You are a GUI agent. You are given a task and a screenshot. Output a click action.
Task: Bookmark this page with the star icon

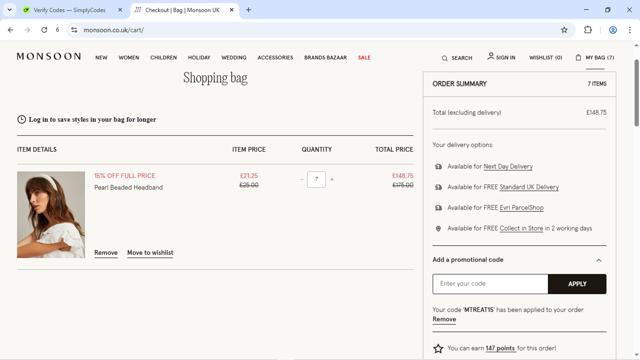pyautogui.click(x=564, y=30)
